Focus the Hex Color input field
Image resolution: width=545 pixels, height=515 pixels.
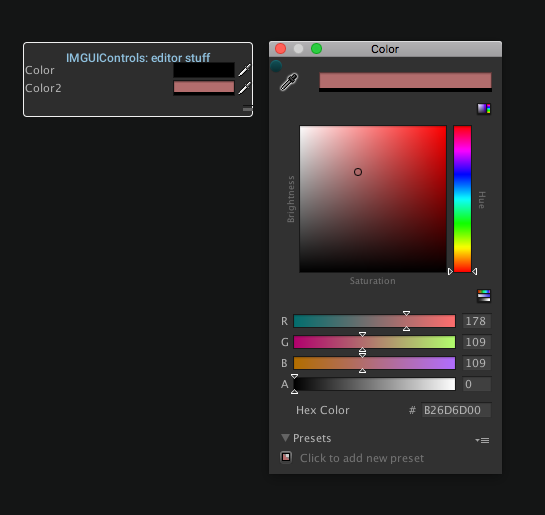(x=456, y=410)
